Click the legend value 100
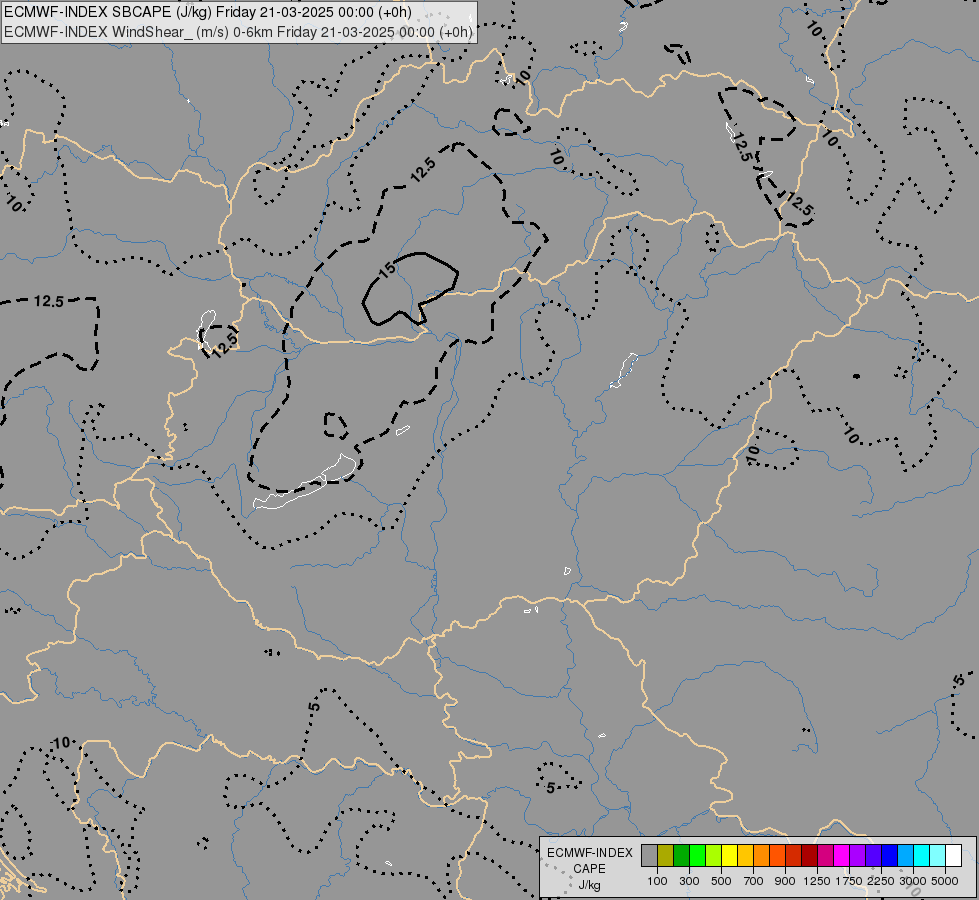The image size is (979, 900). pyautogui.click(x=657, y=881)
